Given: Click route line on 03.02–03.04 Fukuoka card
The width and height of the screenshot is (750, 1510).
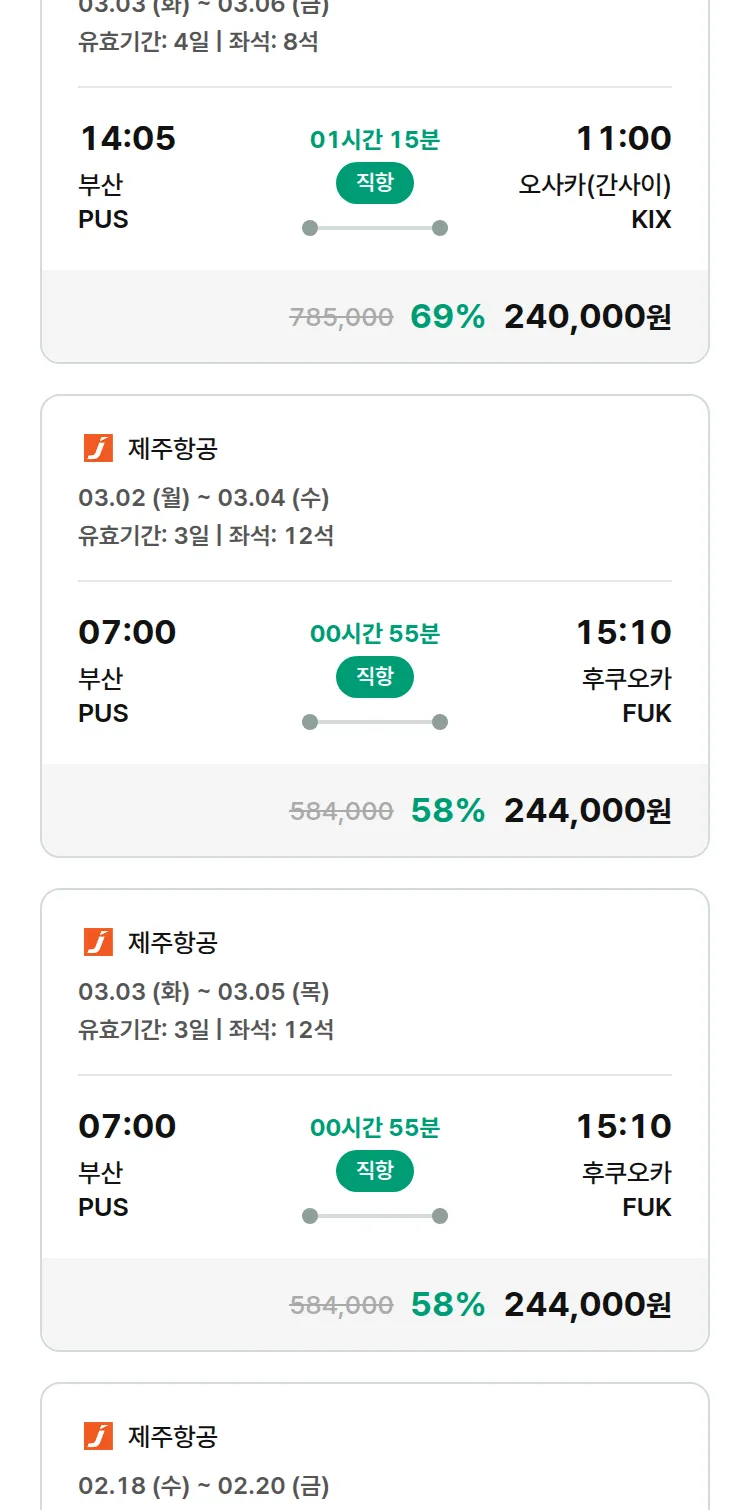Looking at the screenshot, I should (x=375, y=722).
